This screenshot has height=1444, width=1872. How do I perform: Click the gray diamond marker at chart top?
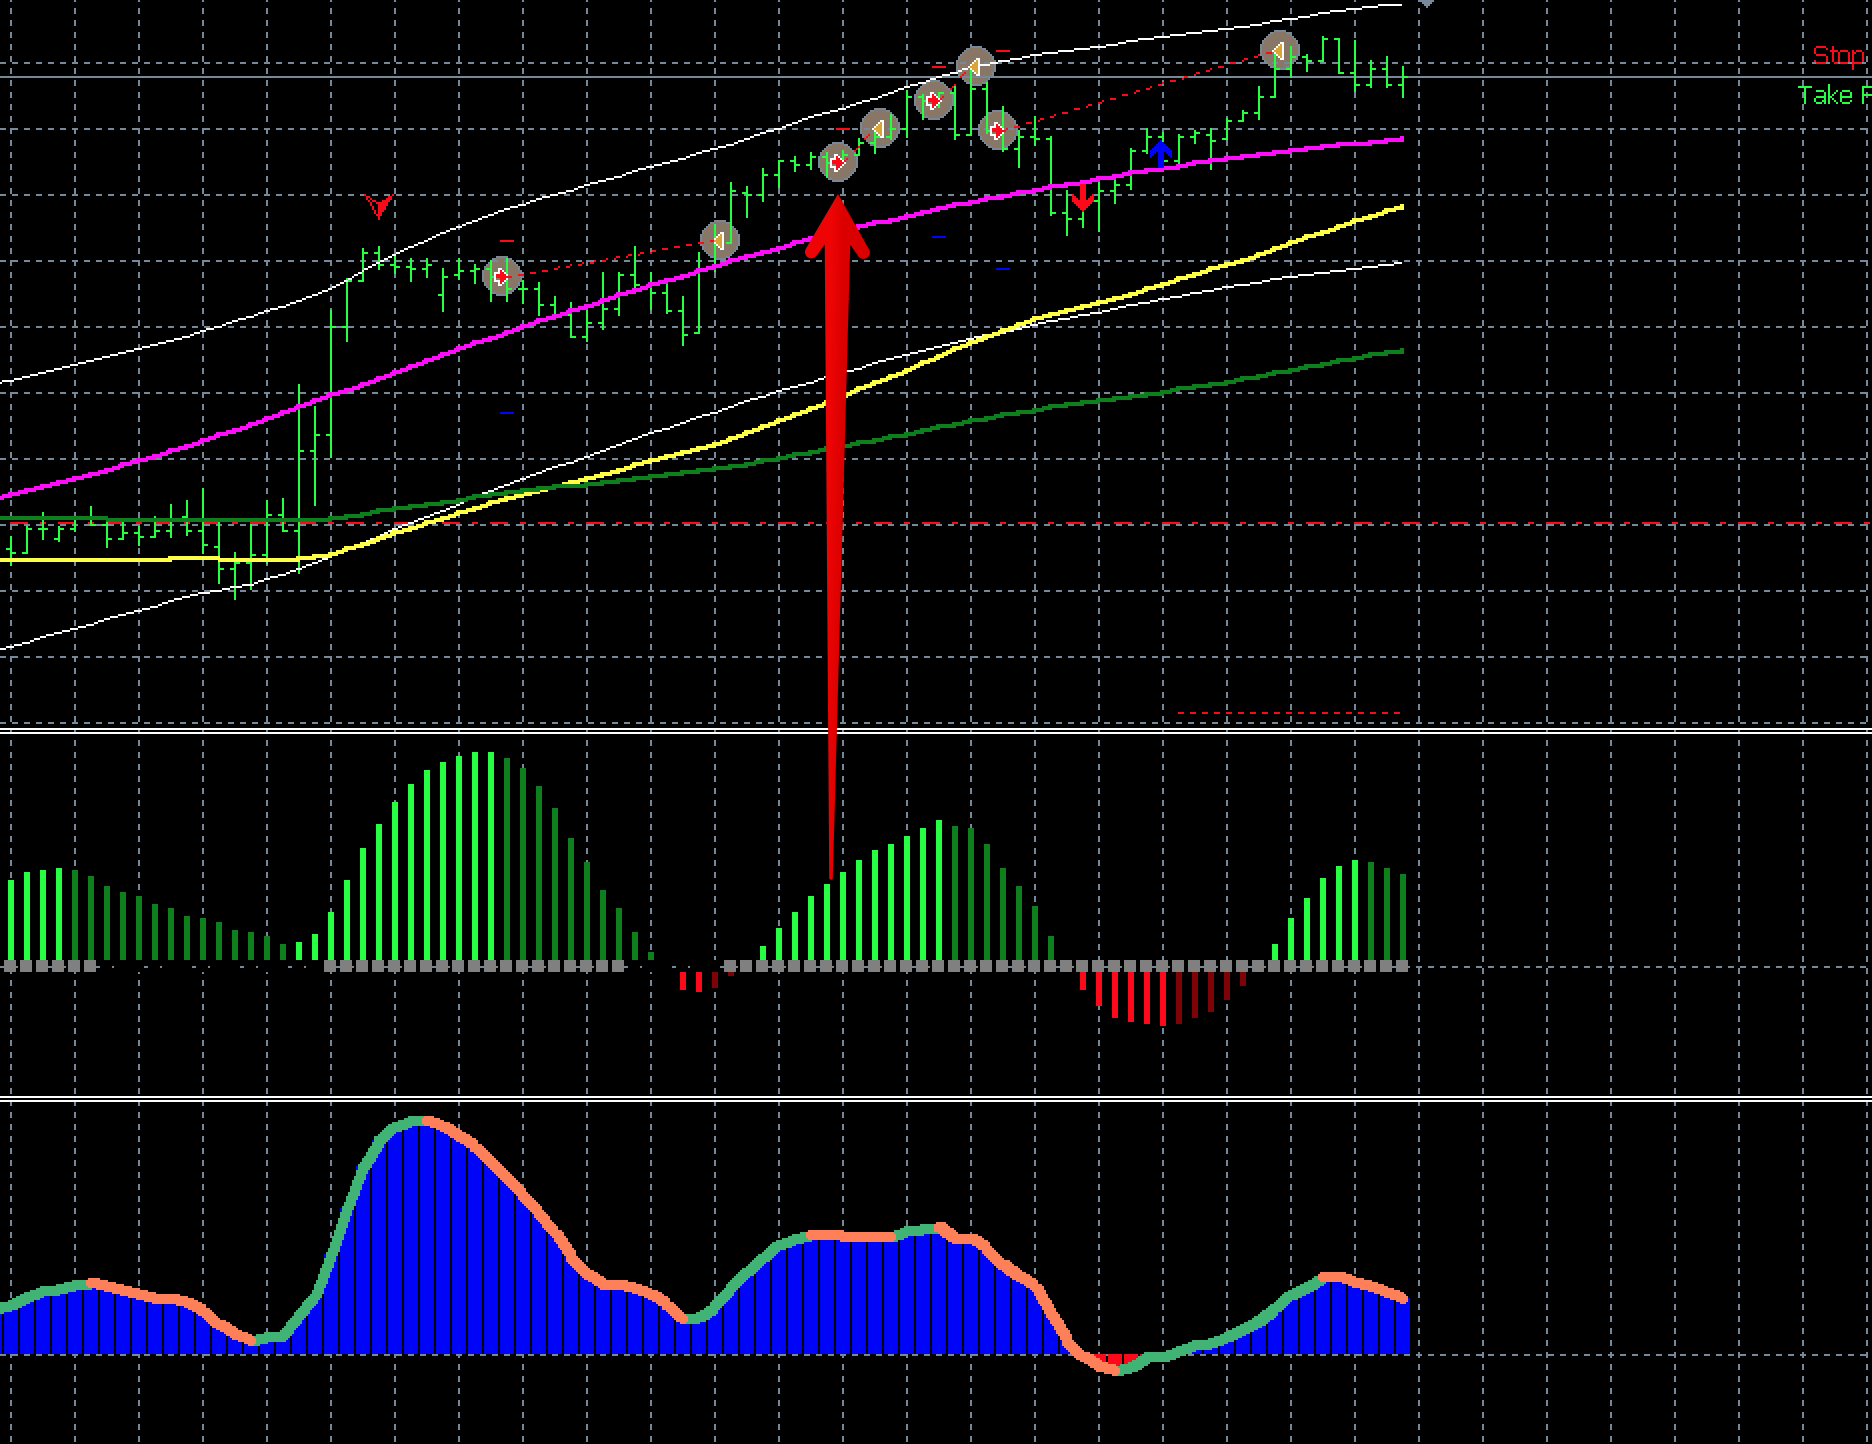(x=1427, y=3)
